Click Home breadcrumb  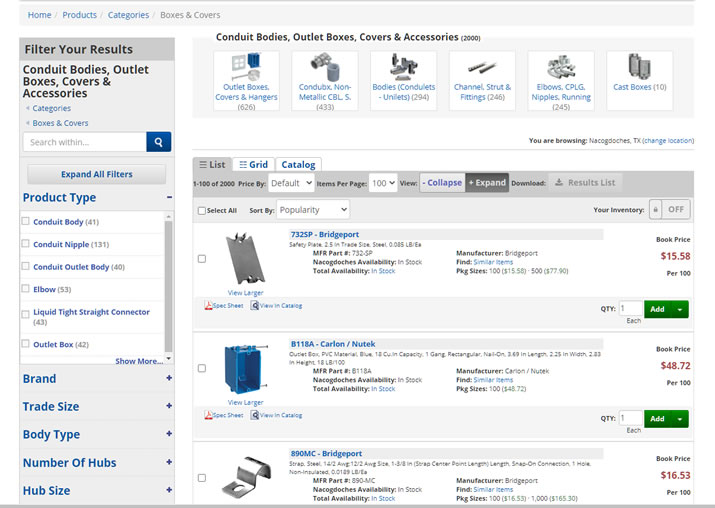tap(40, 15)
